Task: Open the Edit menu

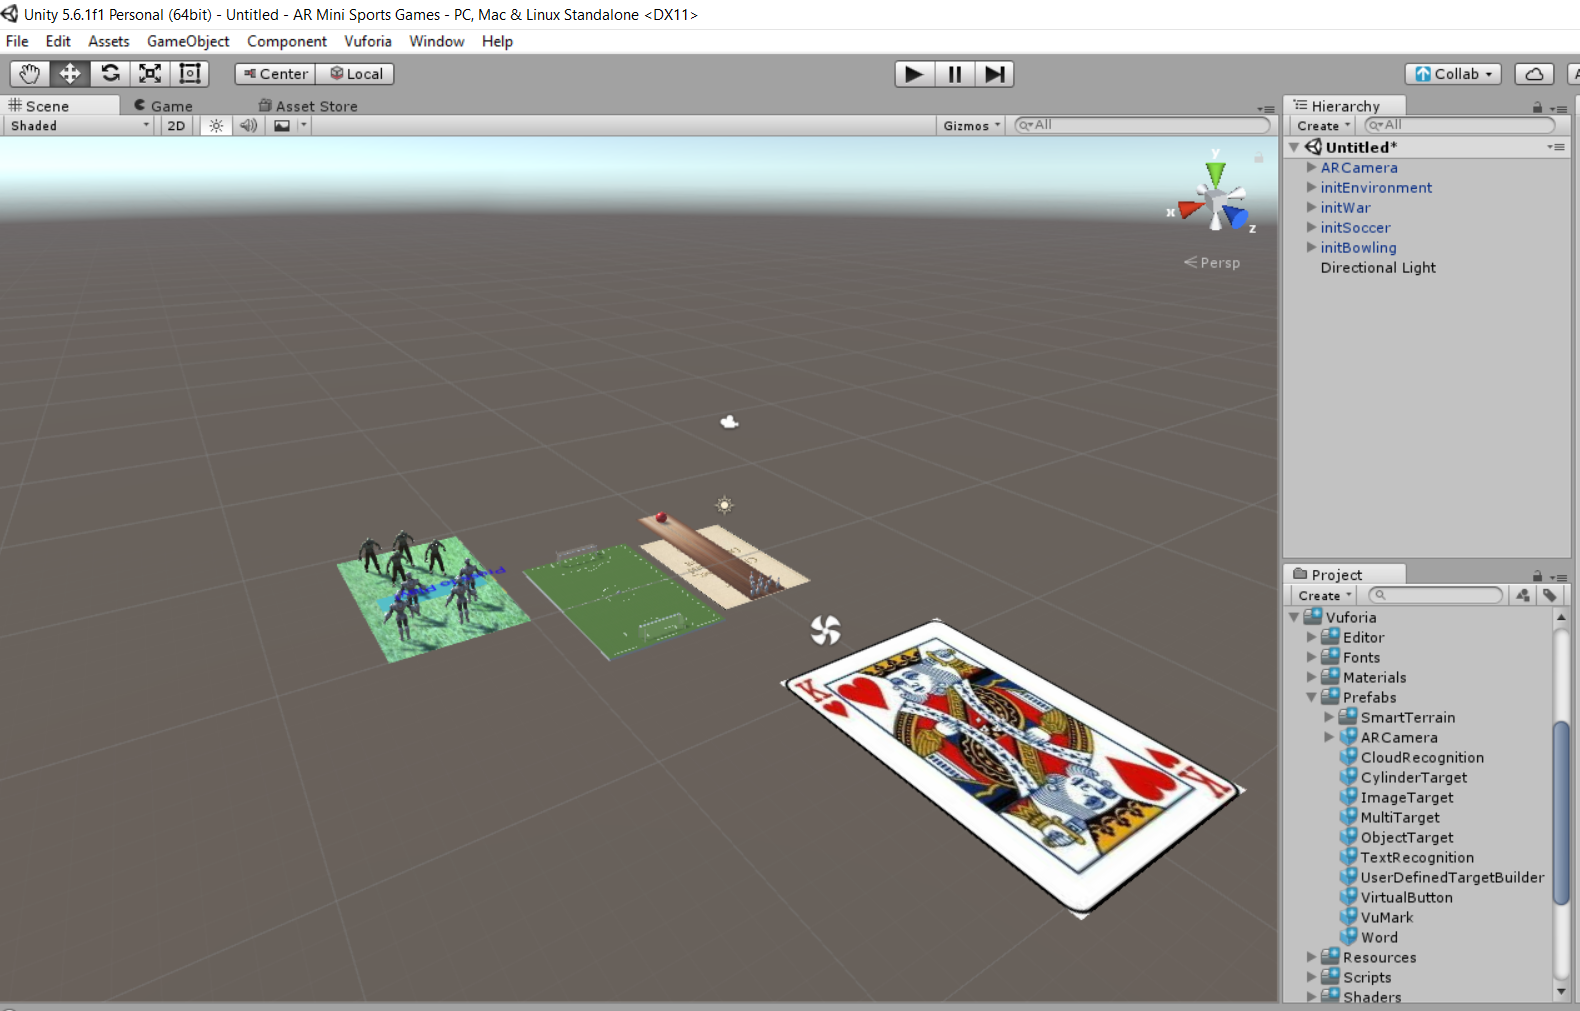Action: [x=58, y=41]
